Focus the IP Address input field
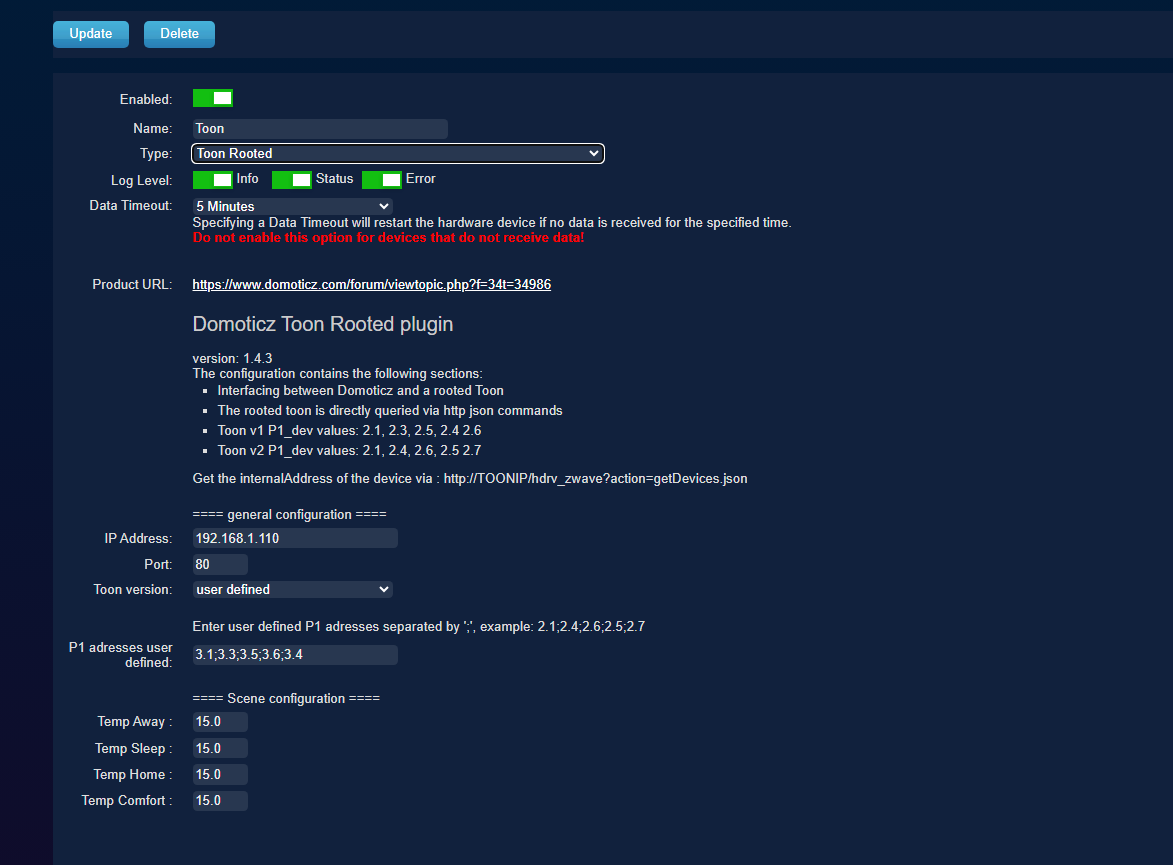This screenshot has height=865, width=1173. [x=295, y=538]
